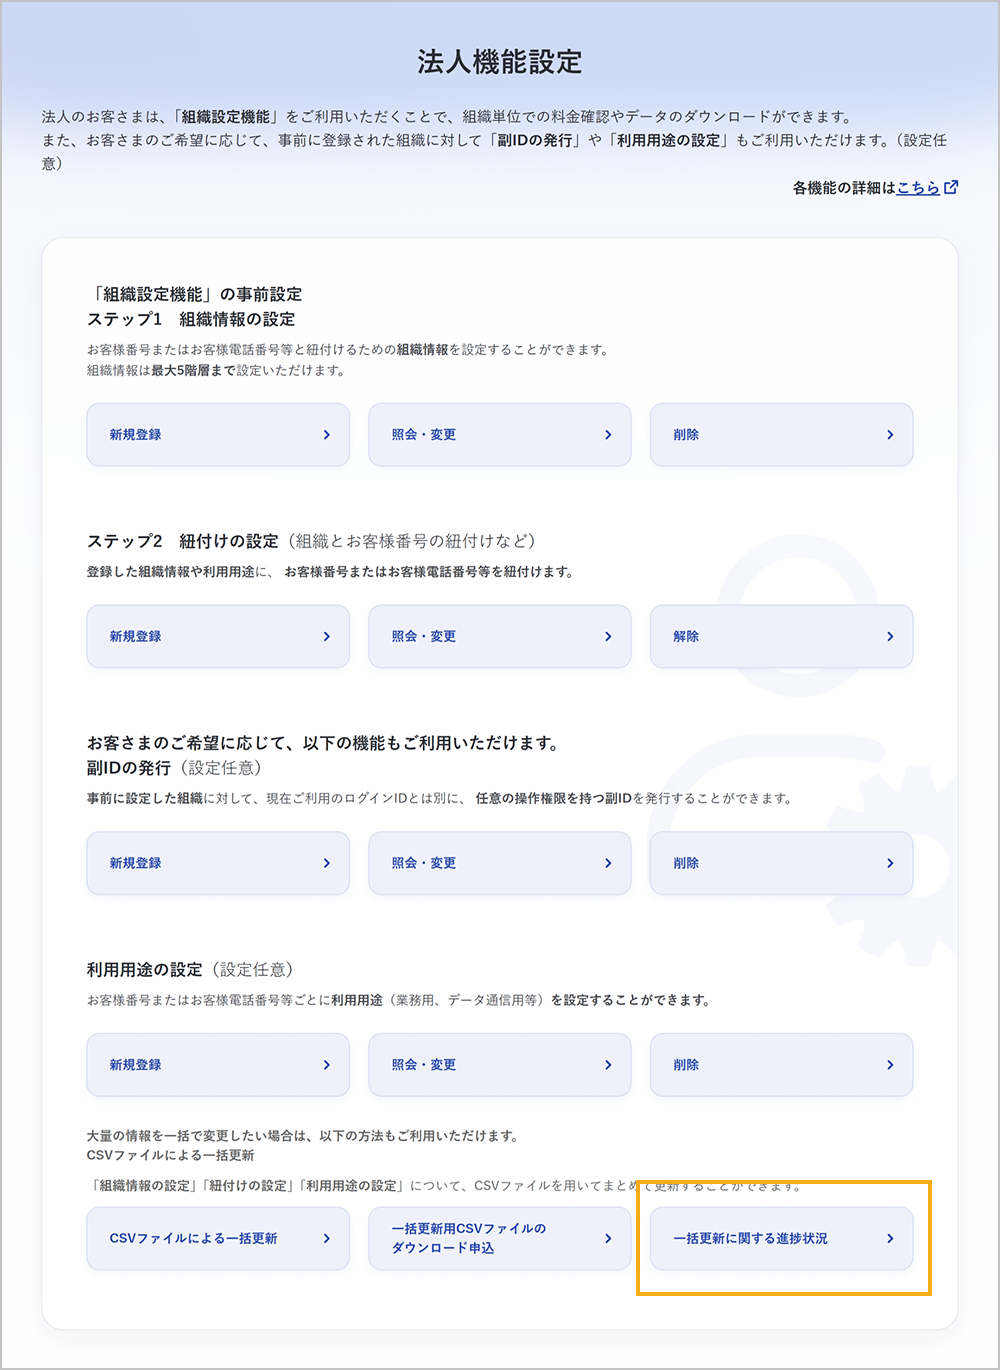Open 新規登録 under 副IDの発行
The width and height of the screenshot is (1000, 1370).
[x=218, y=863]
